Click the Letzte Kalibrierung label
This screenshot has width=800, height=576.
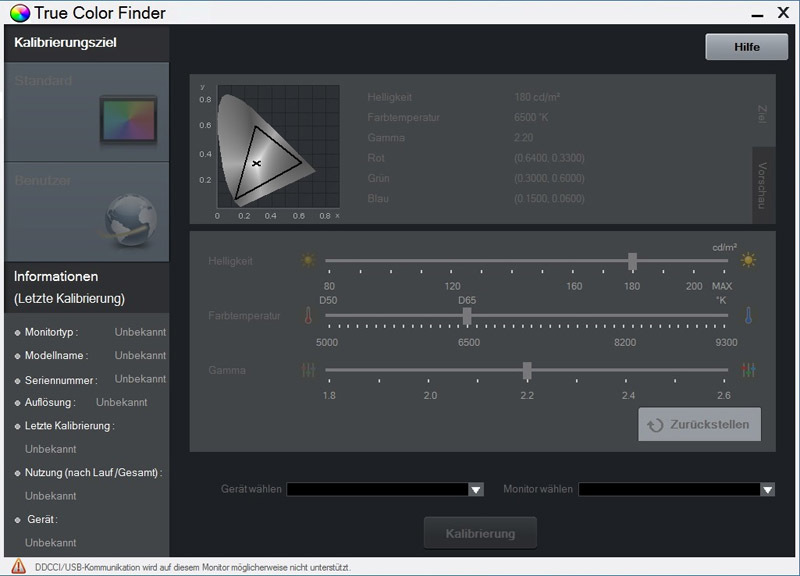69,425
